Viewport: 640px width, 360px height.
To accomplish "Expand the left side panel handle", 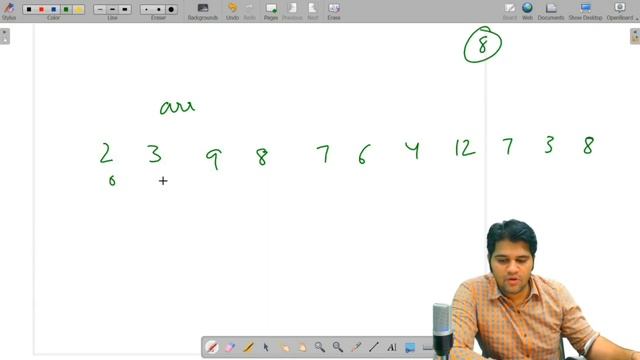I will 4,36.
